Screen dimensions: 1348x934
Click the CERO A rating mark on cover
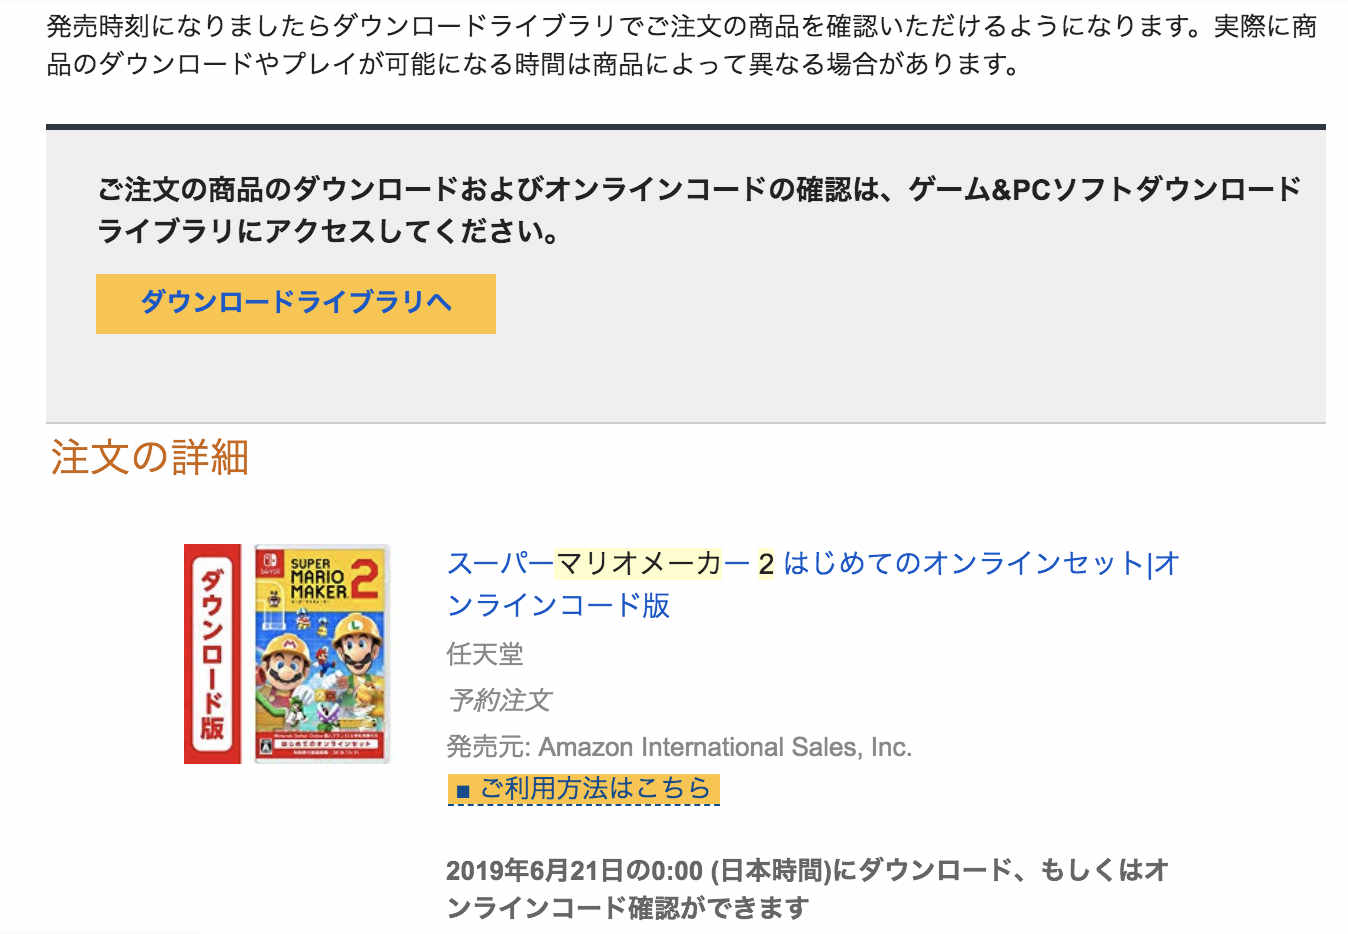(x=266, y=747)
